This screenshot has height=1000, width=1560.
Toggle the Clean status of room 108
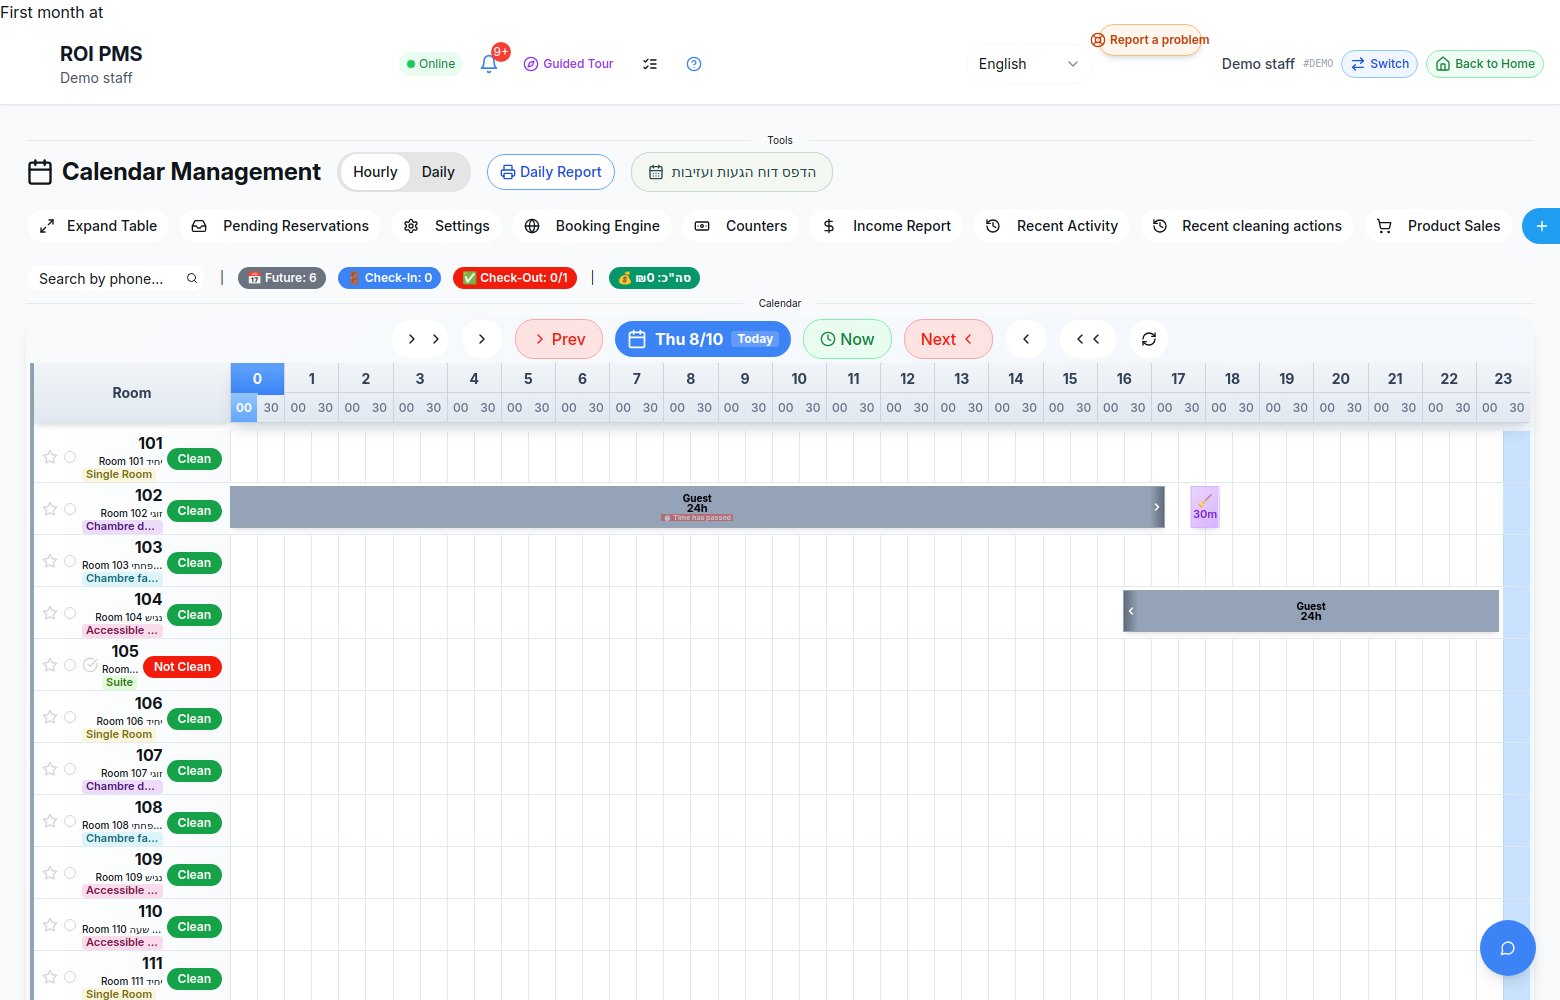(194, 823)
